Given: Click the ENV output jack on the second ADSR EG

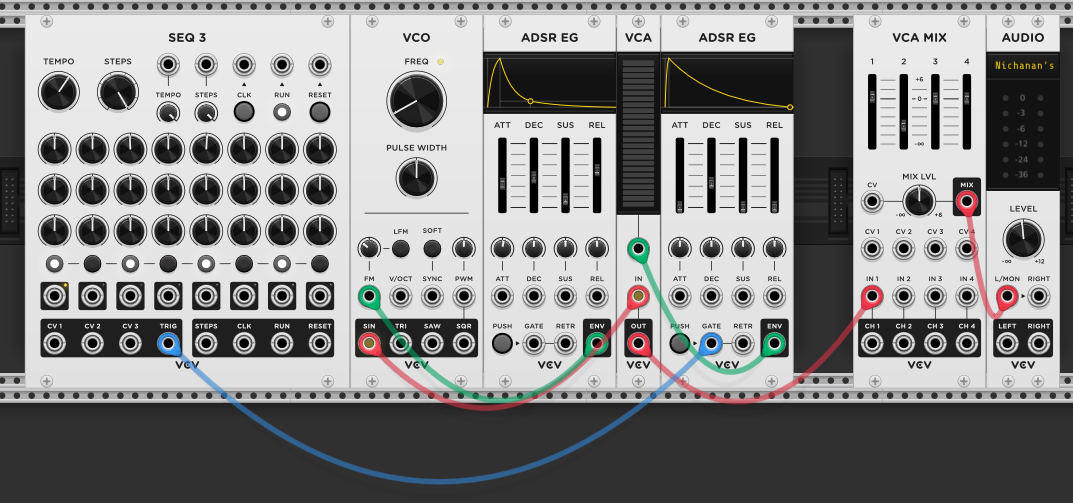Looking at the screenshot, I should point(775,344).
